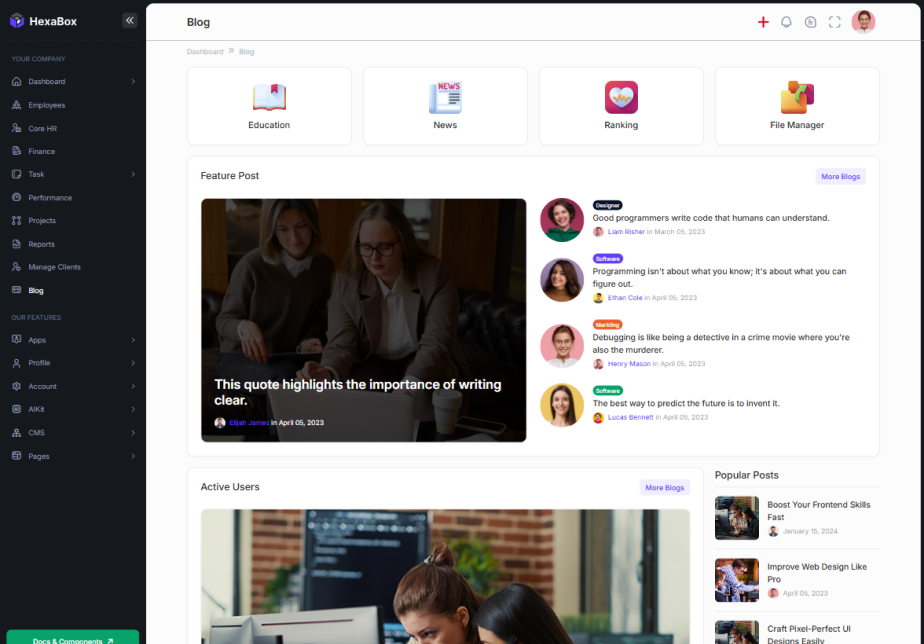
Task: Click the red plus icon in header
Action: [763, 22]
